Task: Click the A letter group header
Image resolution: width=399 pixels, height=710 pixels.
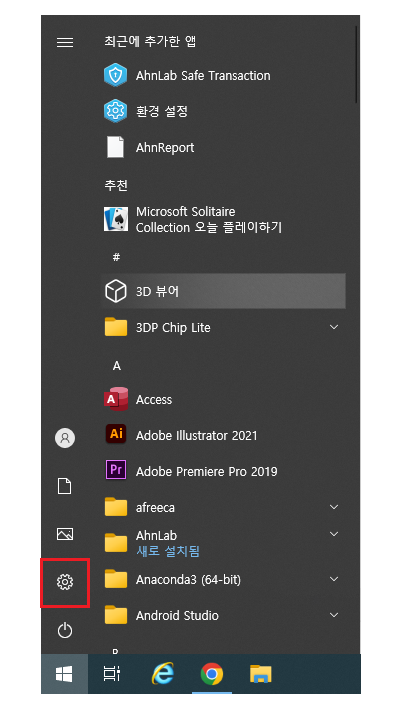Action: (x=116, y=366)
